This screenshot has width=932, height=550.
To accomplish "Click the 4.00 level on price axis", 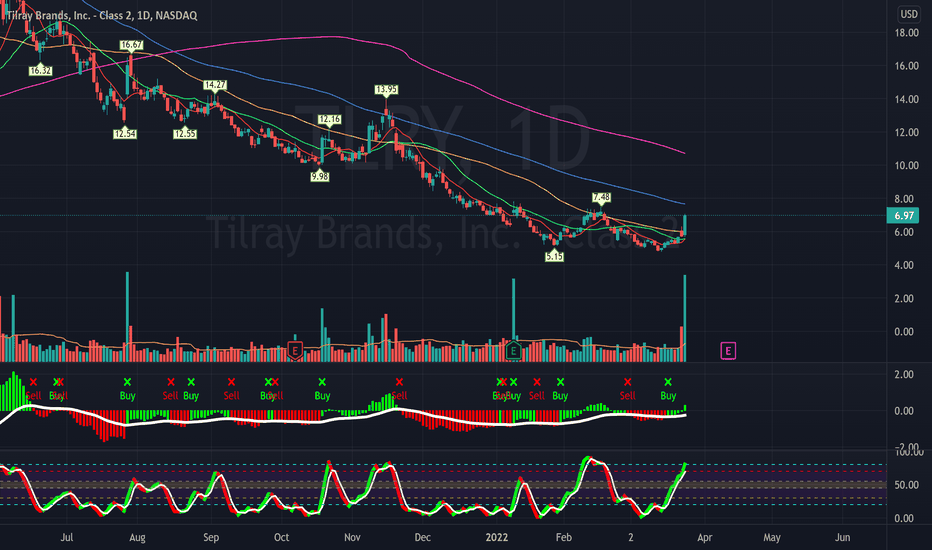I will pyautogui.click(x=907, y=265).
